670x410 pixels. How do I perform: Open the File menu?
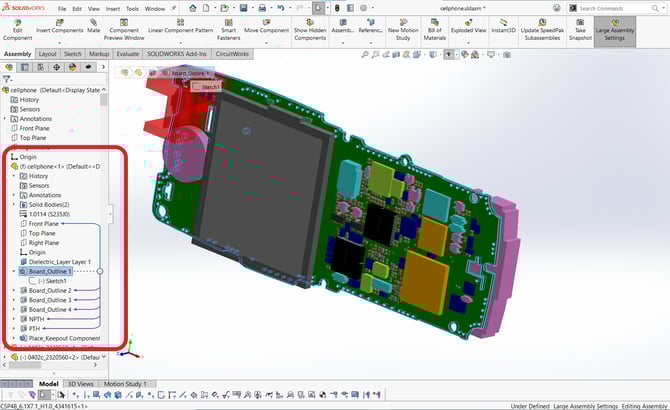(62, 9)
